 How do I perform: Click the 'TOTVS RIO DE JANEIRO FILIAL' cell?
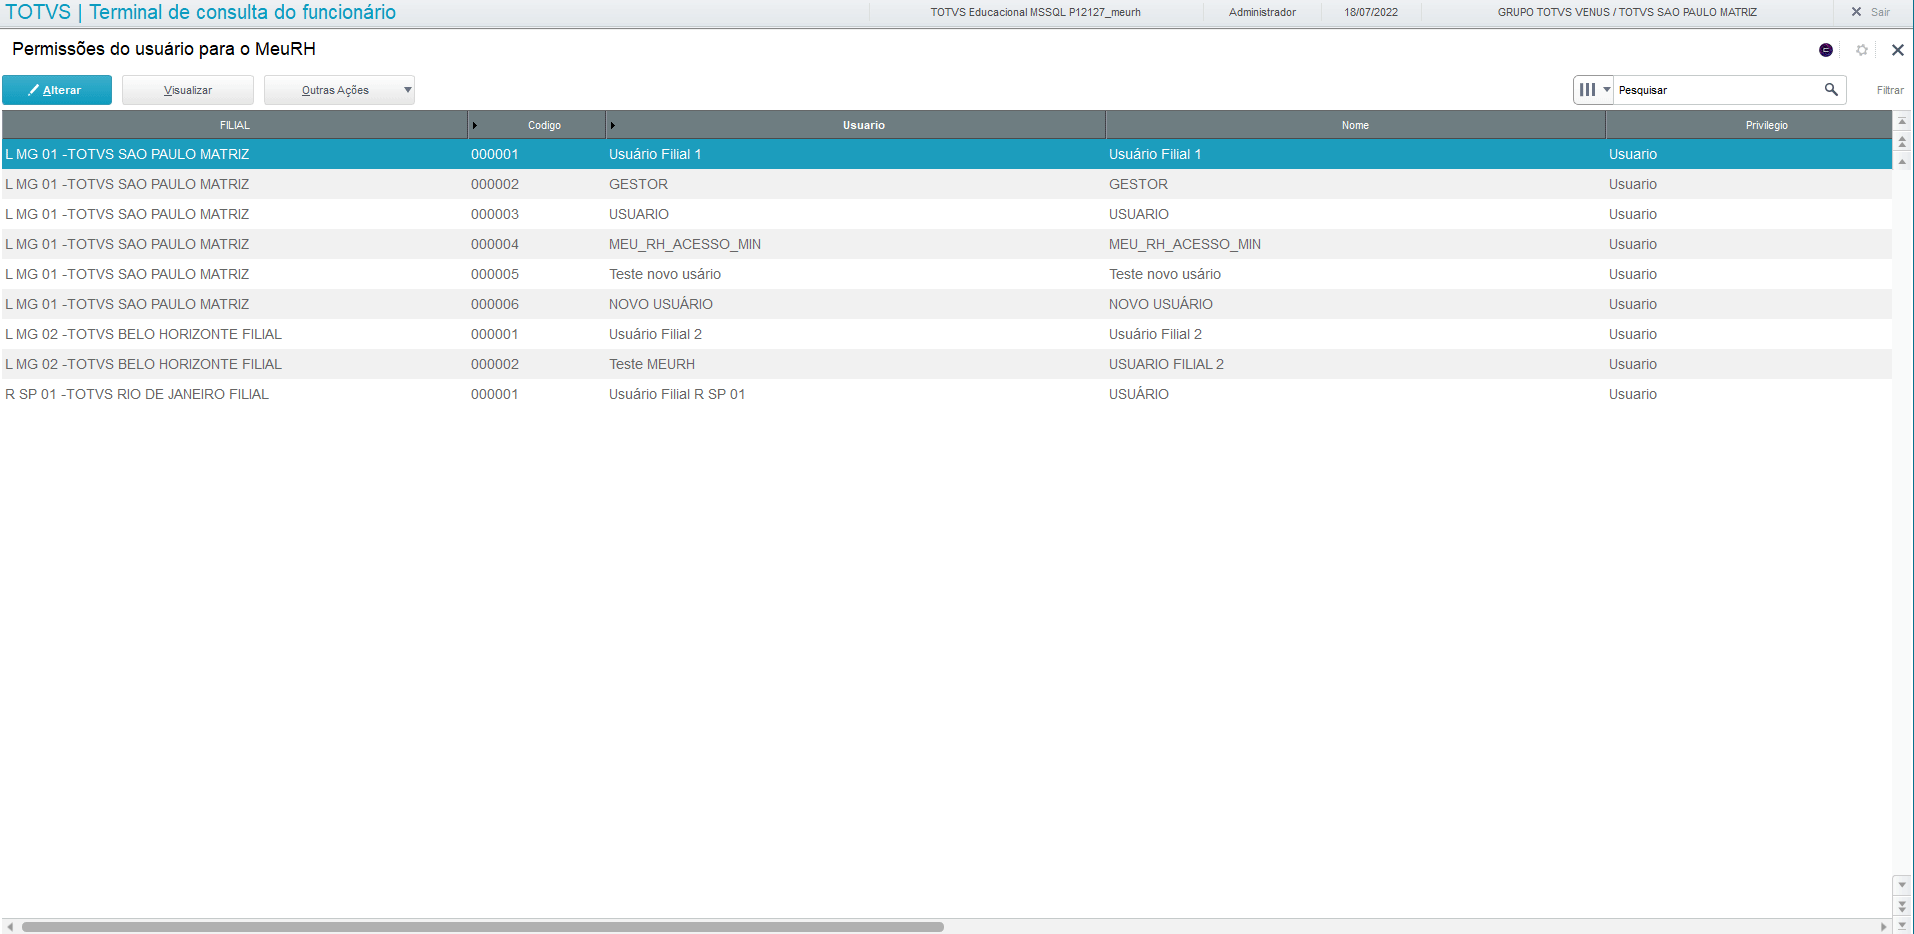[x=137, y=394]
